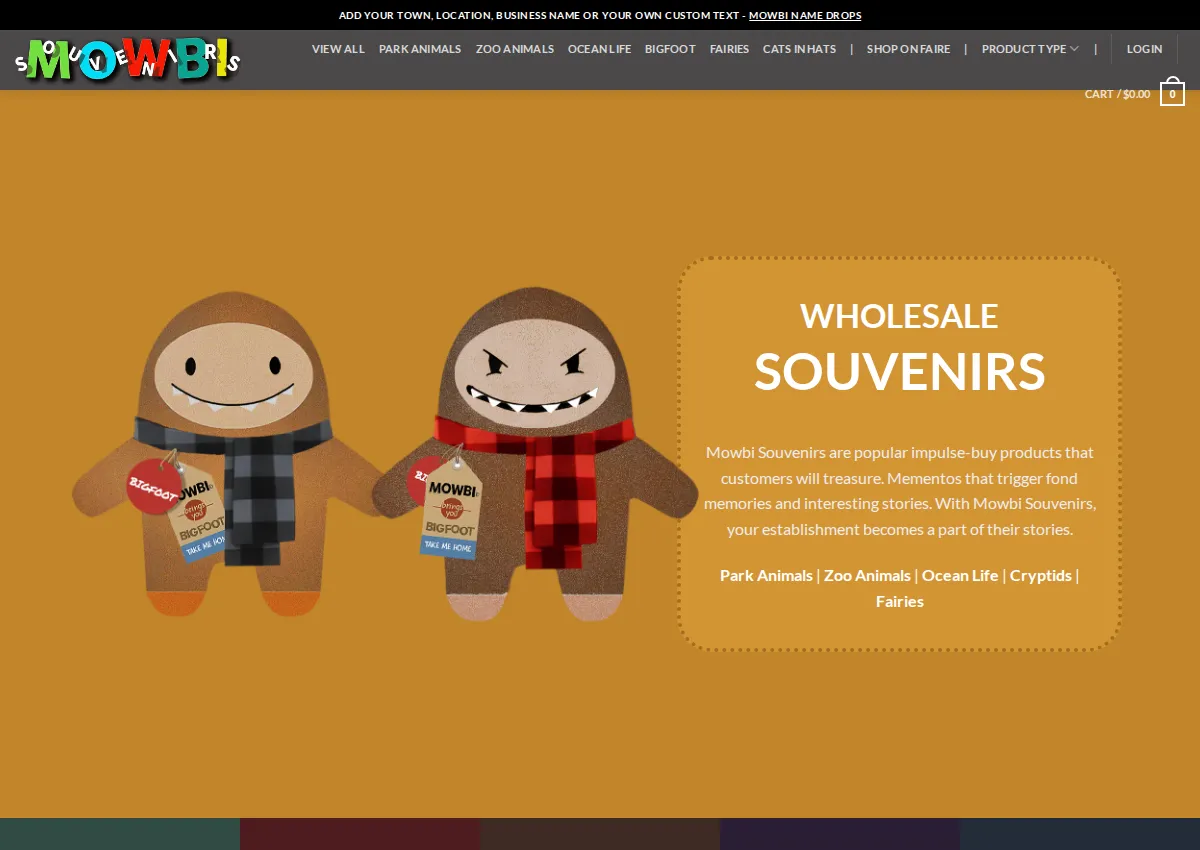This screenshot has width=1200, height=850.
Task: Open the Park Animals menu item
Action: pos(420,49)
